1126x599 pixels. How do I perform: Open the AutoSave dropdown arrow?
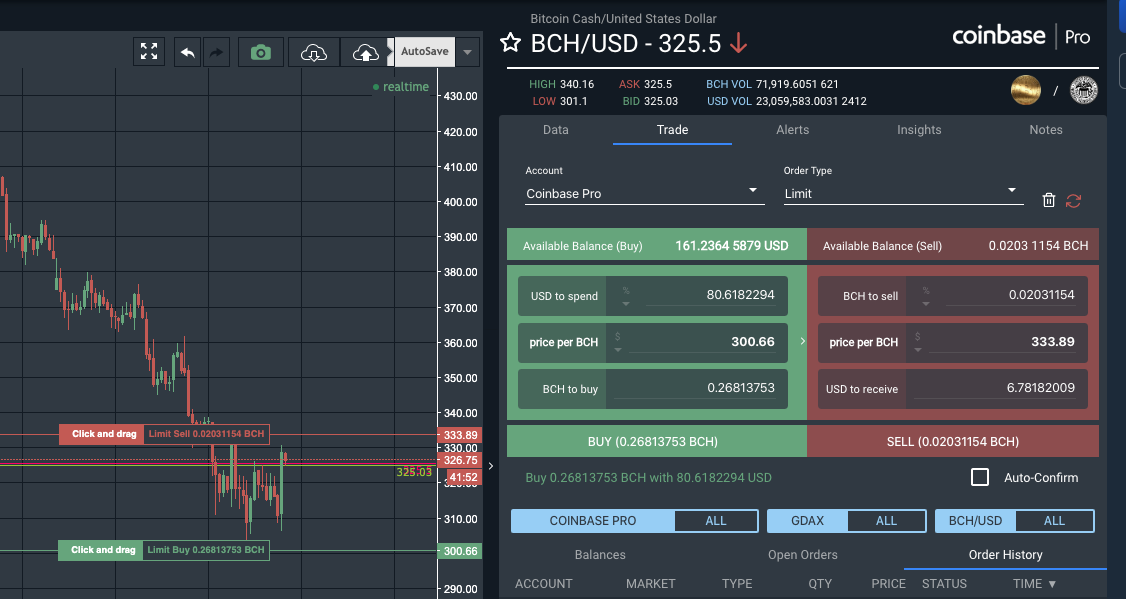467,52
